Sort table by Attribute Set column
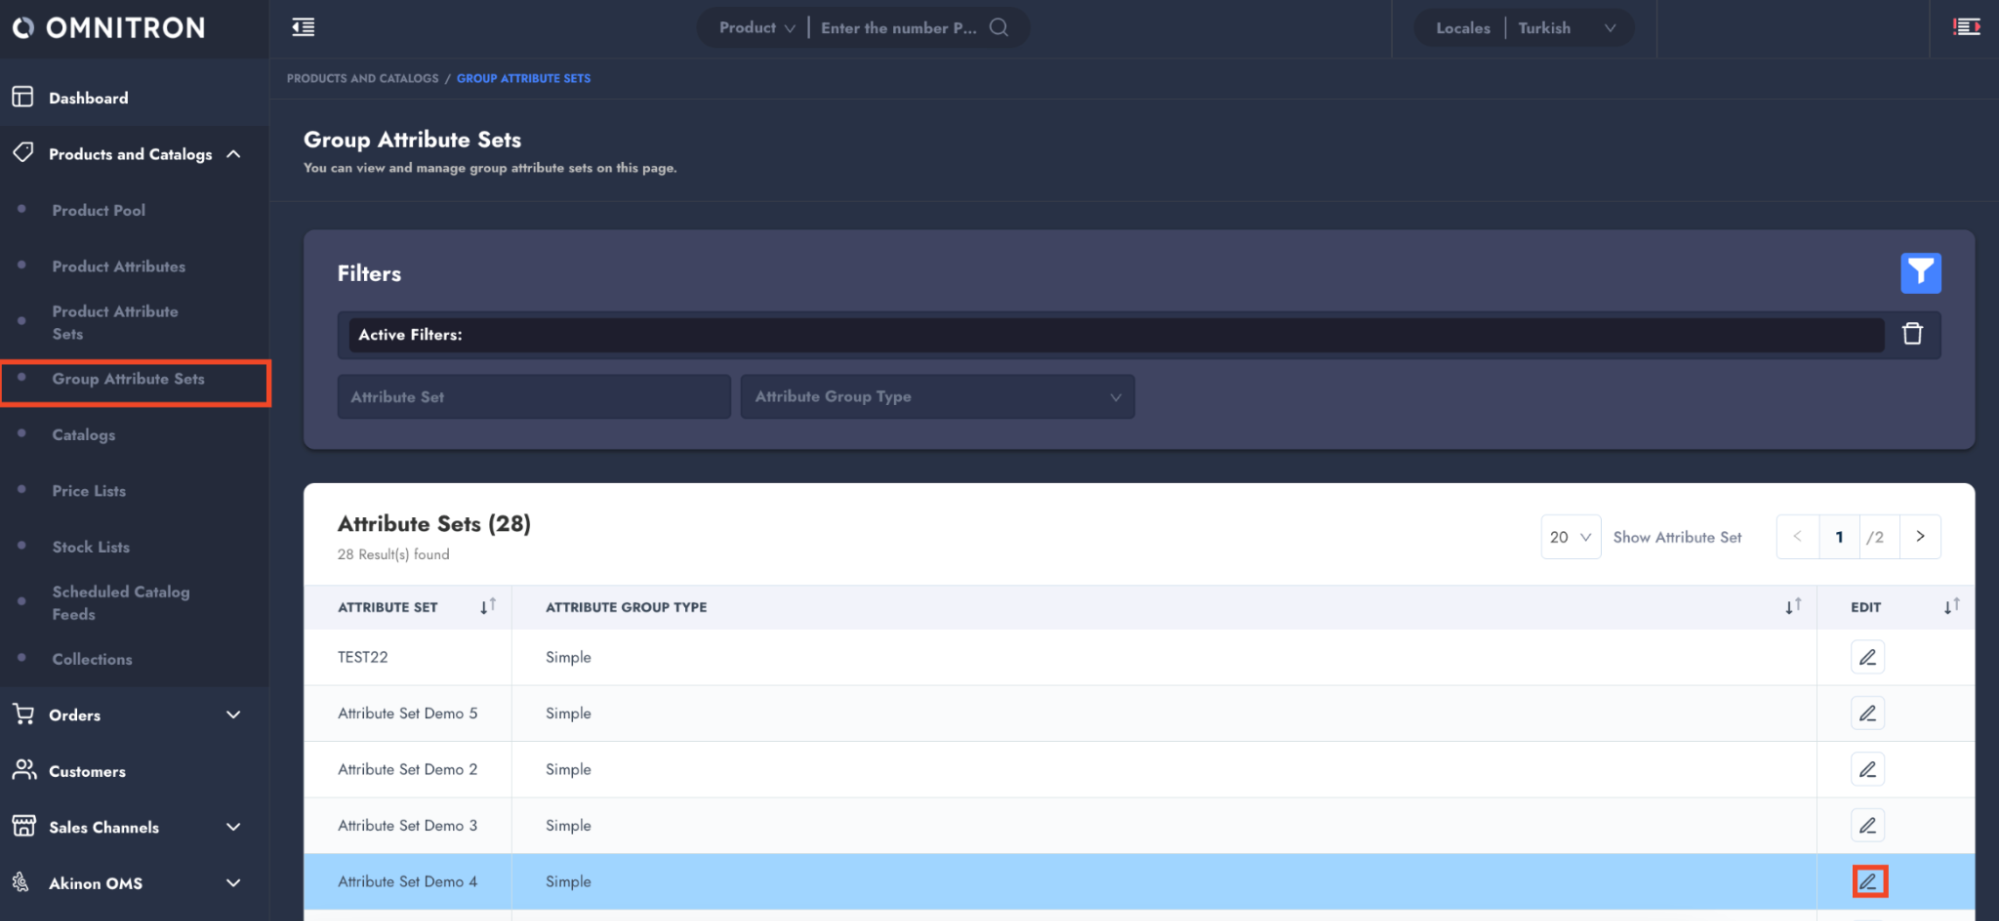The image size is (1999, 922). pos(487,607)
